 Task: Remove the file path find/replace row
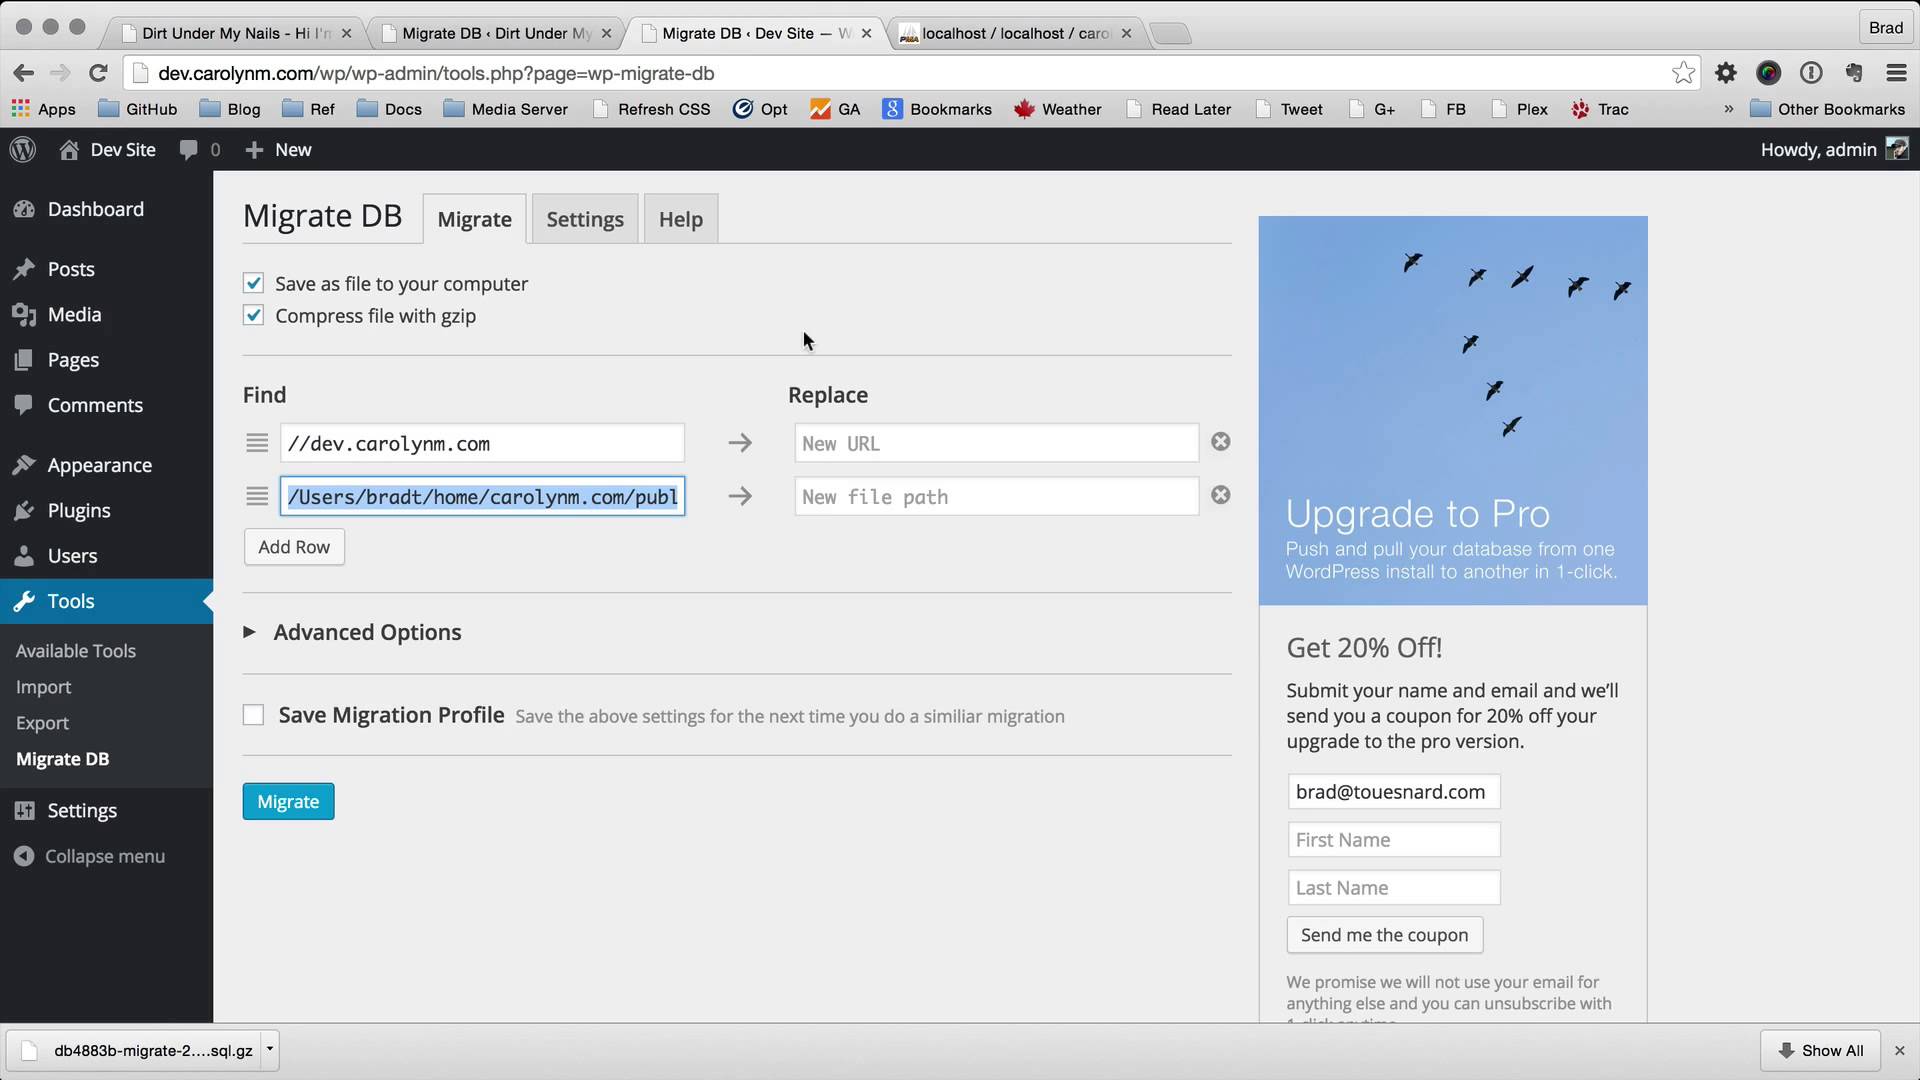pos(1220,495)
